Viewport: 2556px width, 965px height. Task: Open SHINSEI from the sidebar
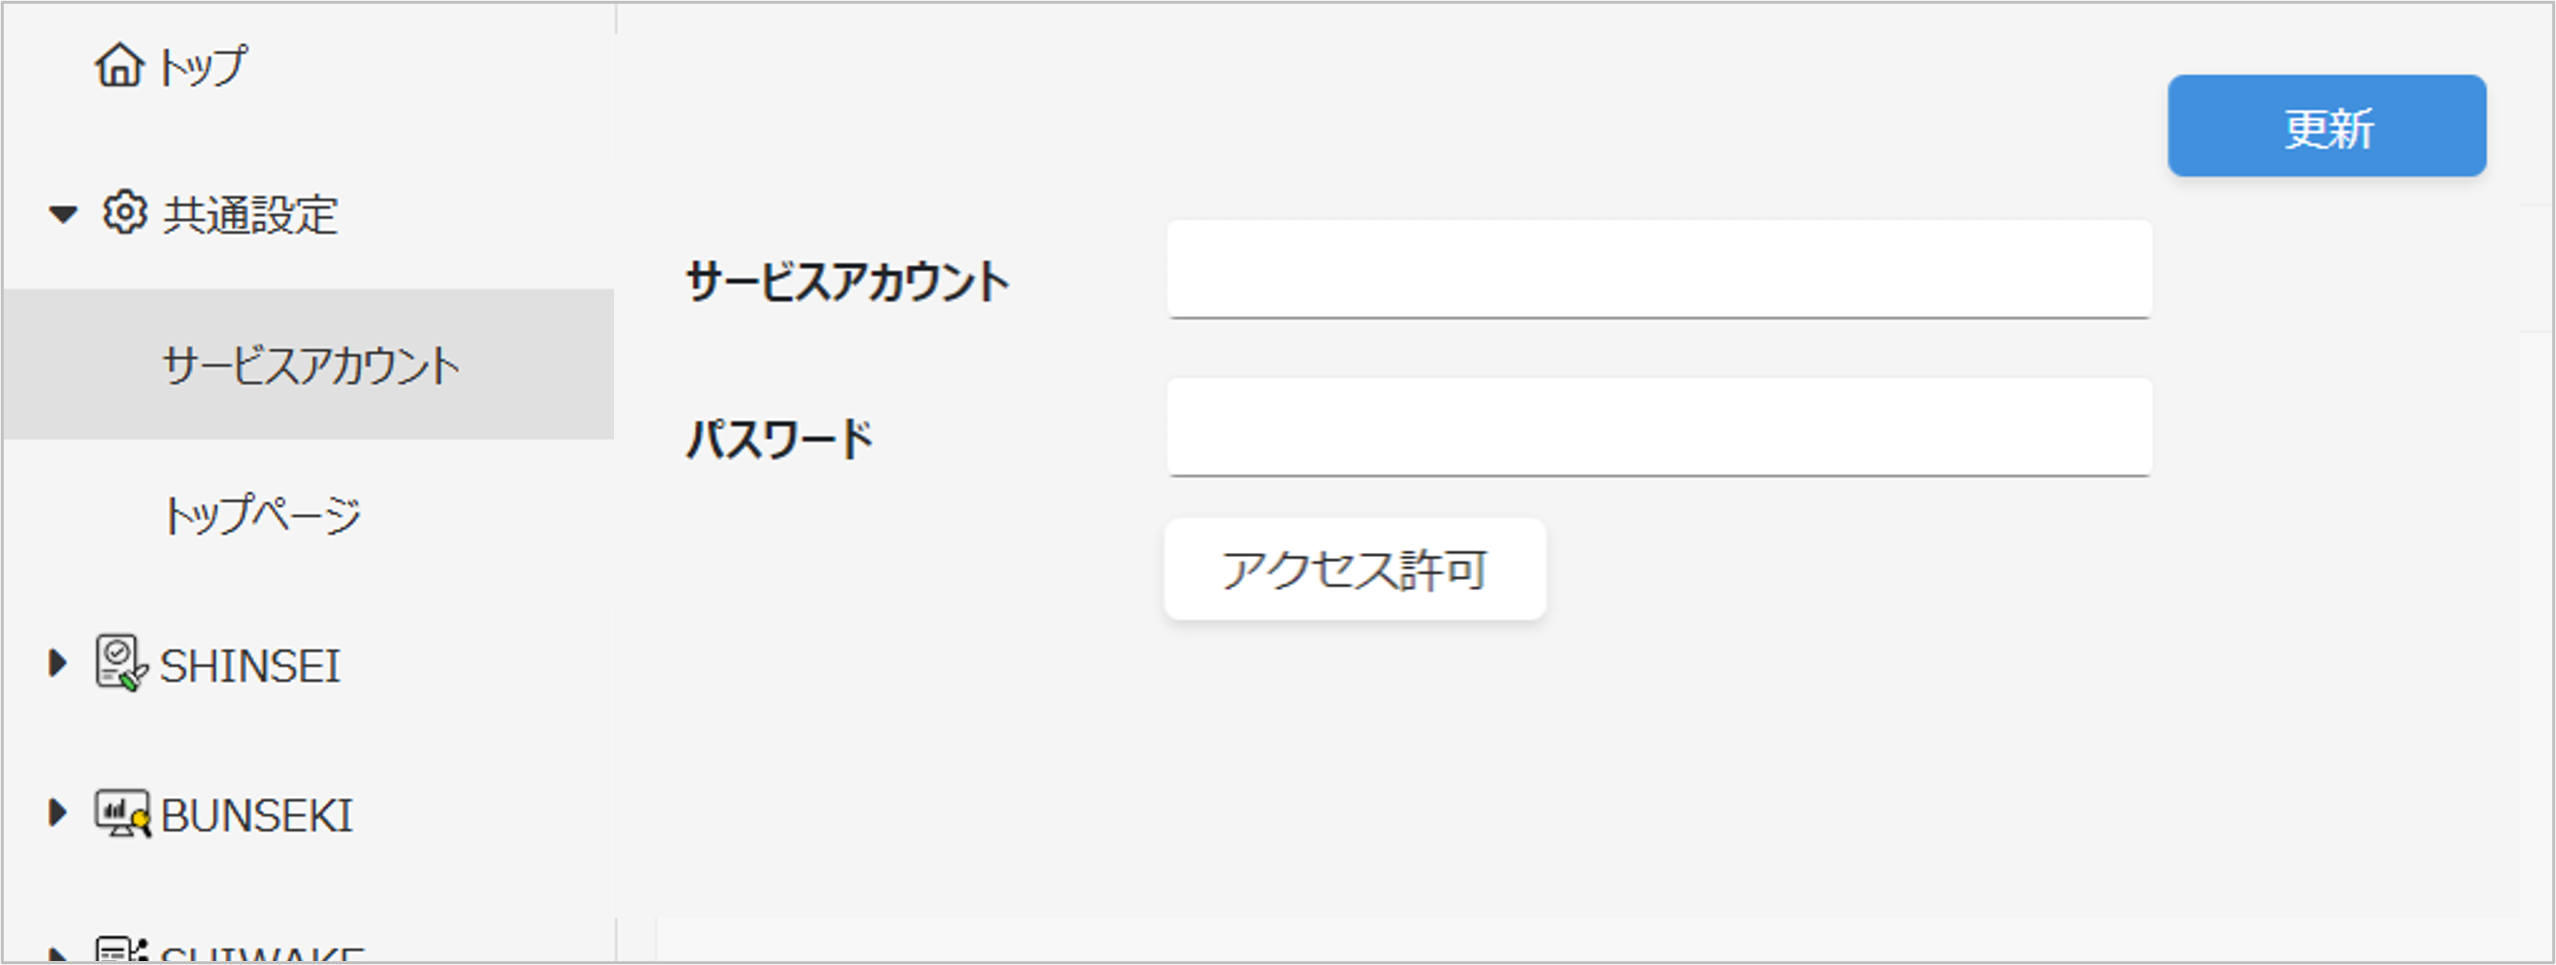(250, 665)
